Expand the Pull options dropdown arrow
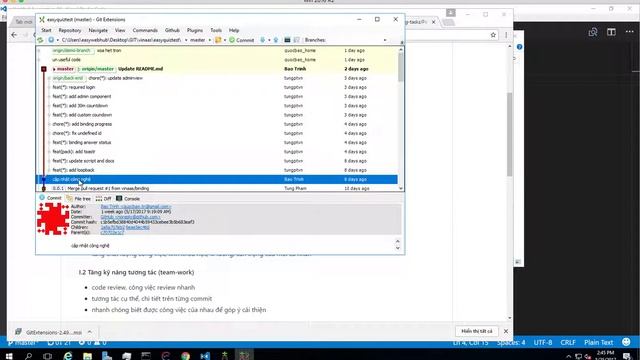Screen dimensions: 640x360 [x=269, y=40]
